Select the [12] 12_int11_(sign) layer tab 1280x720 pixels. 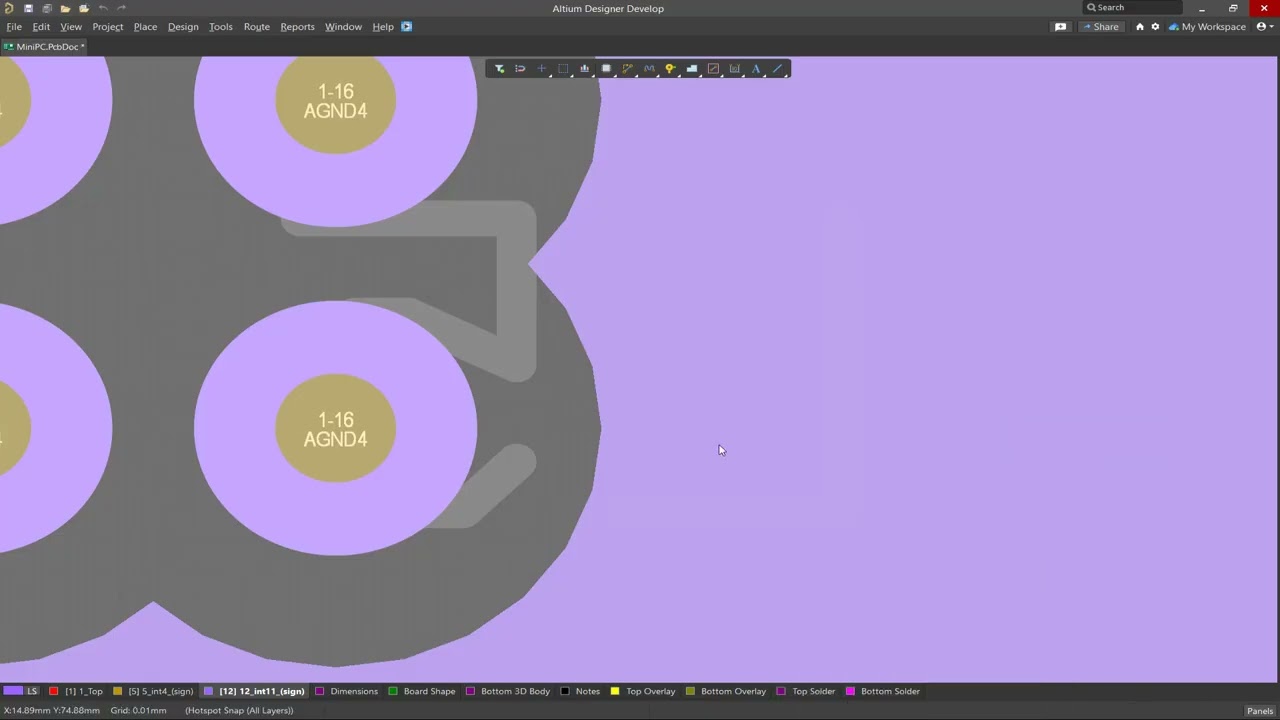[x=254, y=691]
